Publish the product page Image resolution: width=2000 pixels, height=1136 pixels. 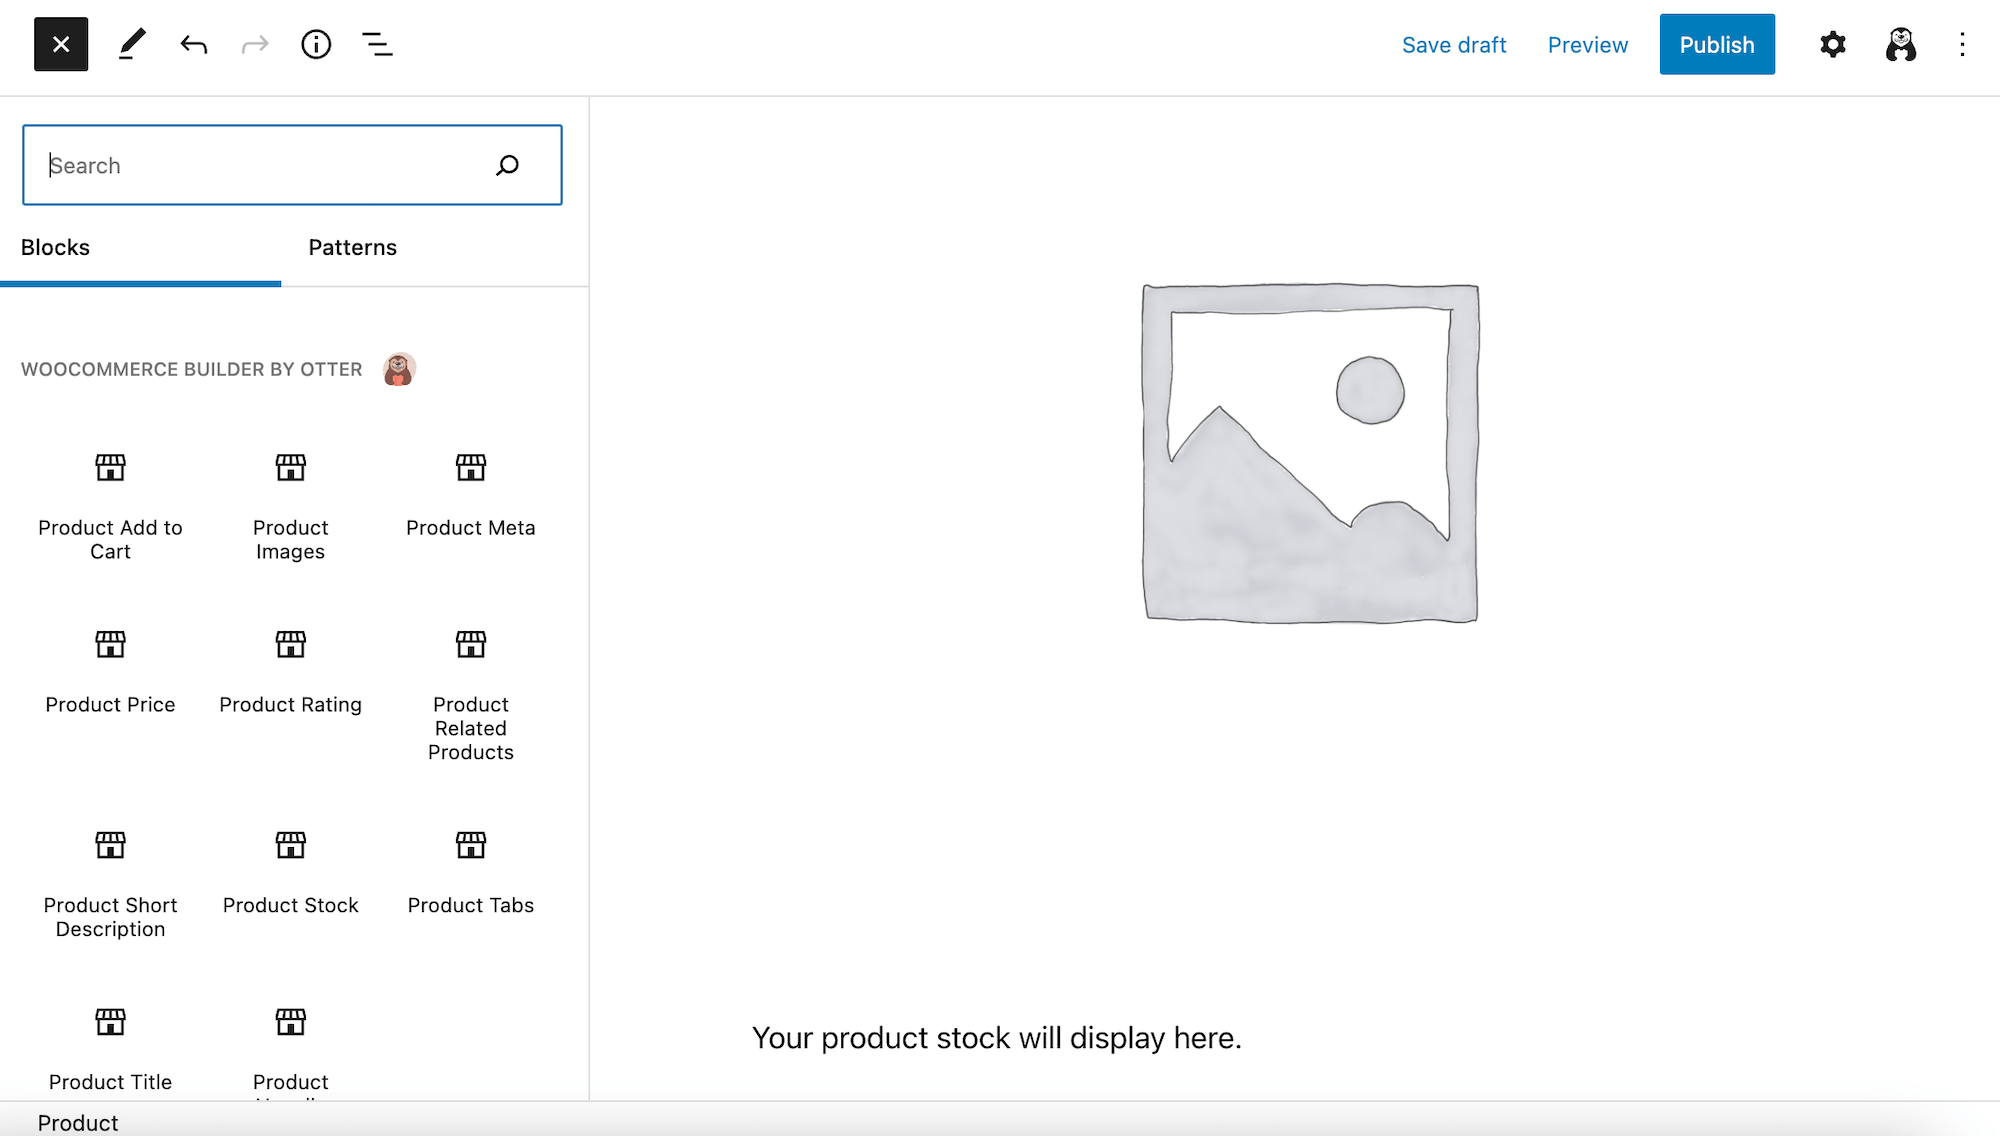coord(1716,44)
